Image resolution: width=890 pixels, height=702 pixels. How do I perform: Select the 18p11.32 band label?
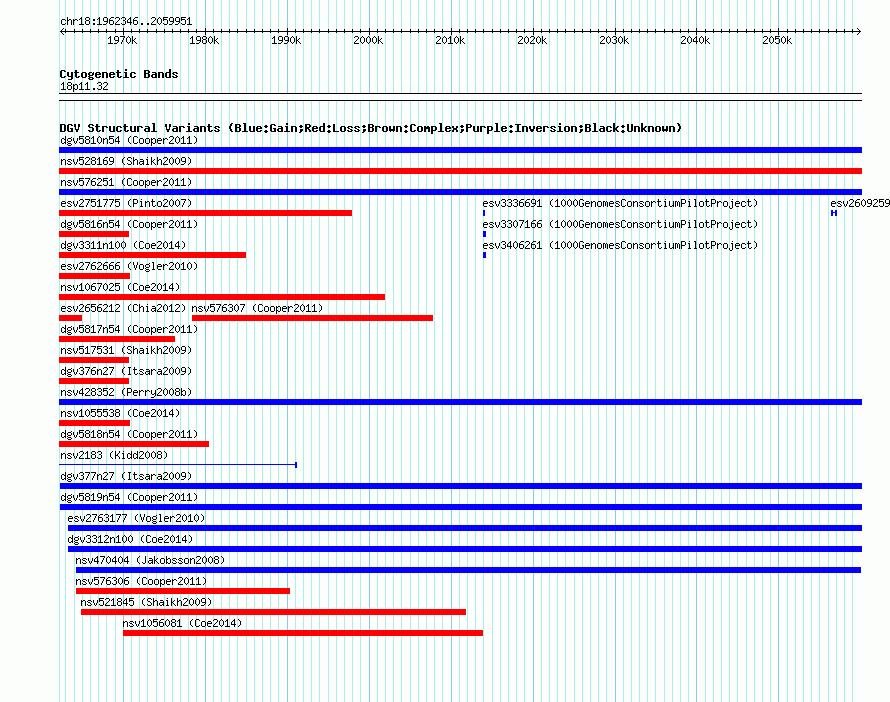(x=84, y=86)
